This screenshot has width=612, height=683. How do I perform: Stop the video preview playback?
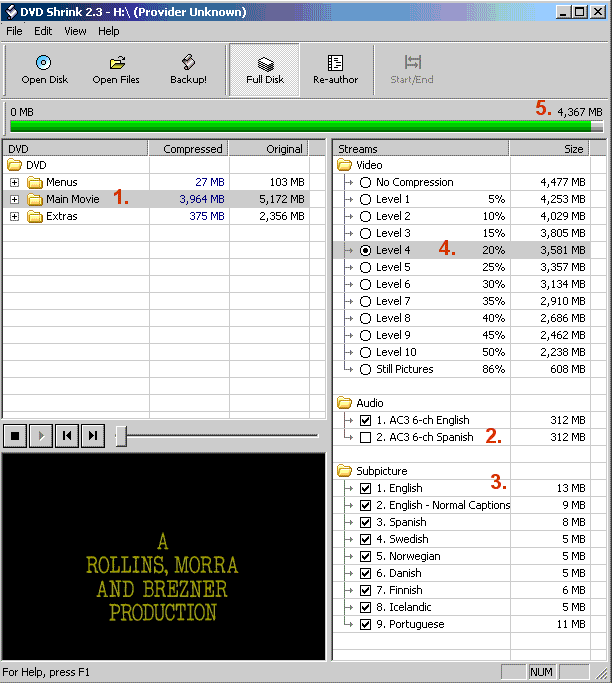point(15,436)
